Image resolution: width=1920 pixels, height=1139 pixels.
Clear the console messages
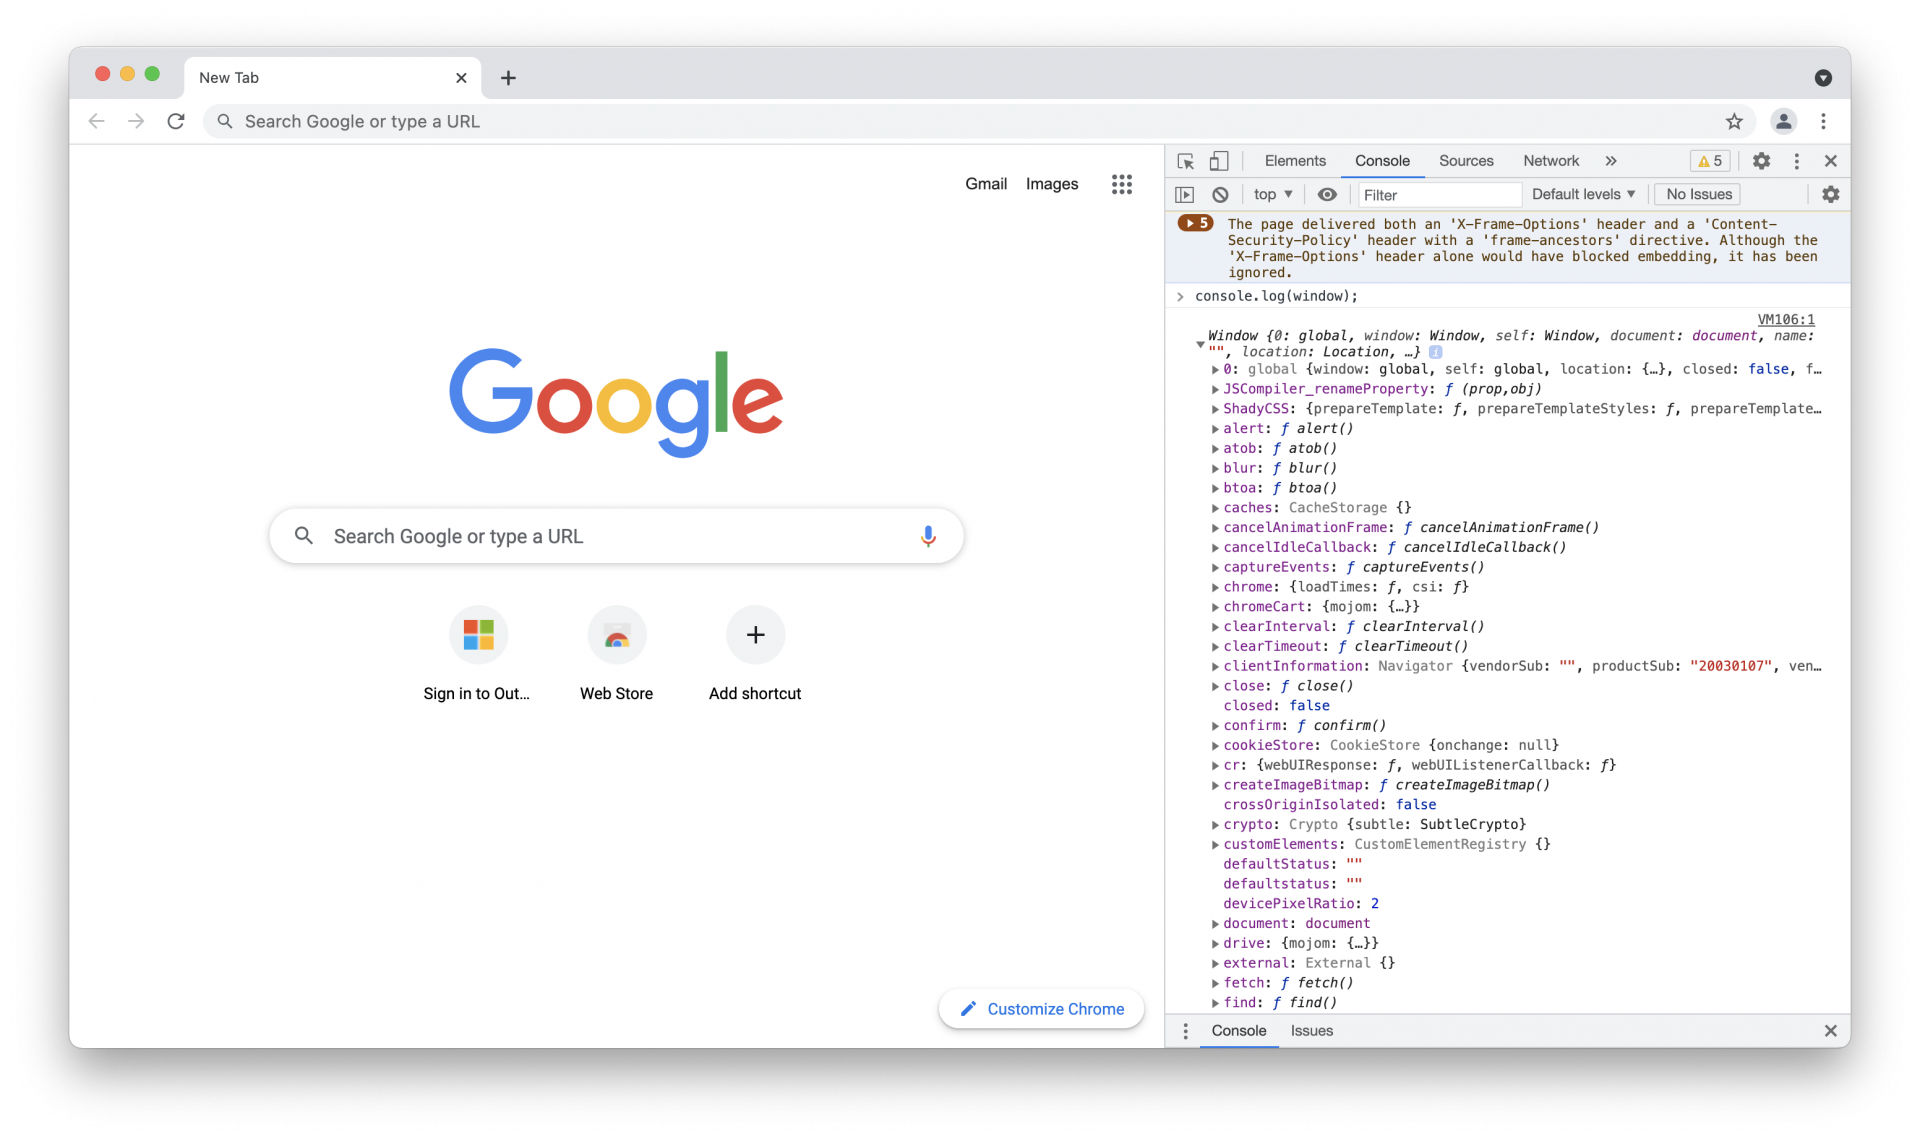coord(1220,194)
